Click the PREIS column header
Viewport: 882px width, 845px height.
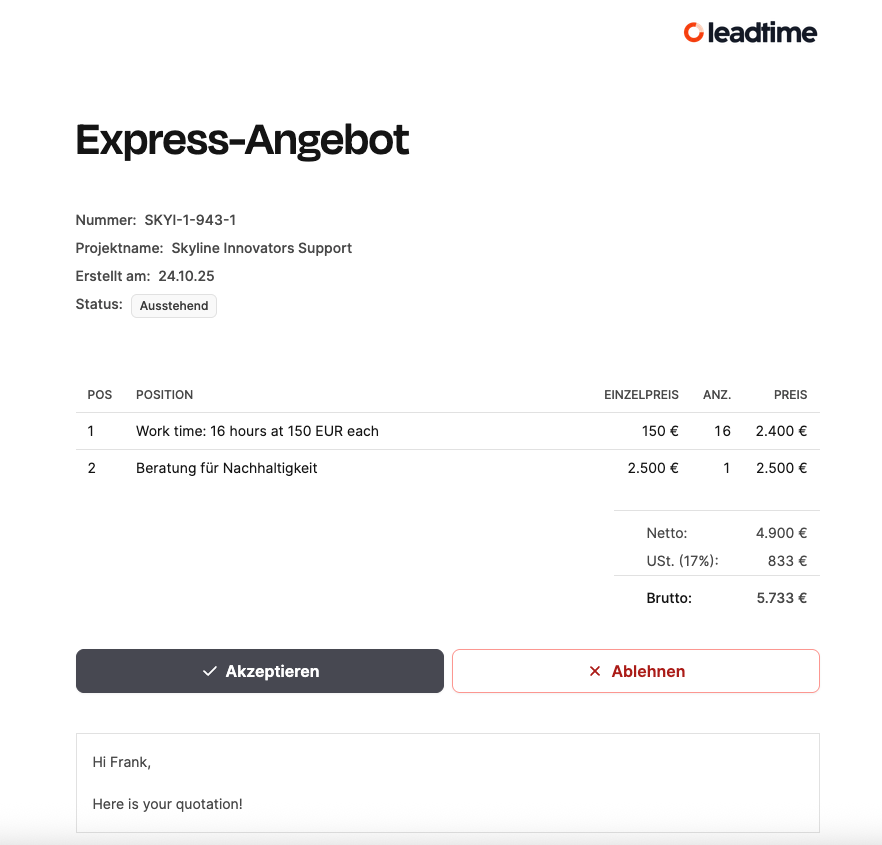tap(790, 395)
